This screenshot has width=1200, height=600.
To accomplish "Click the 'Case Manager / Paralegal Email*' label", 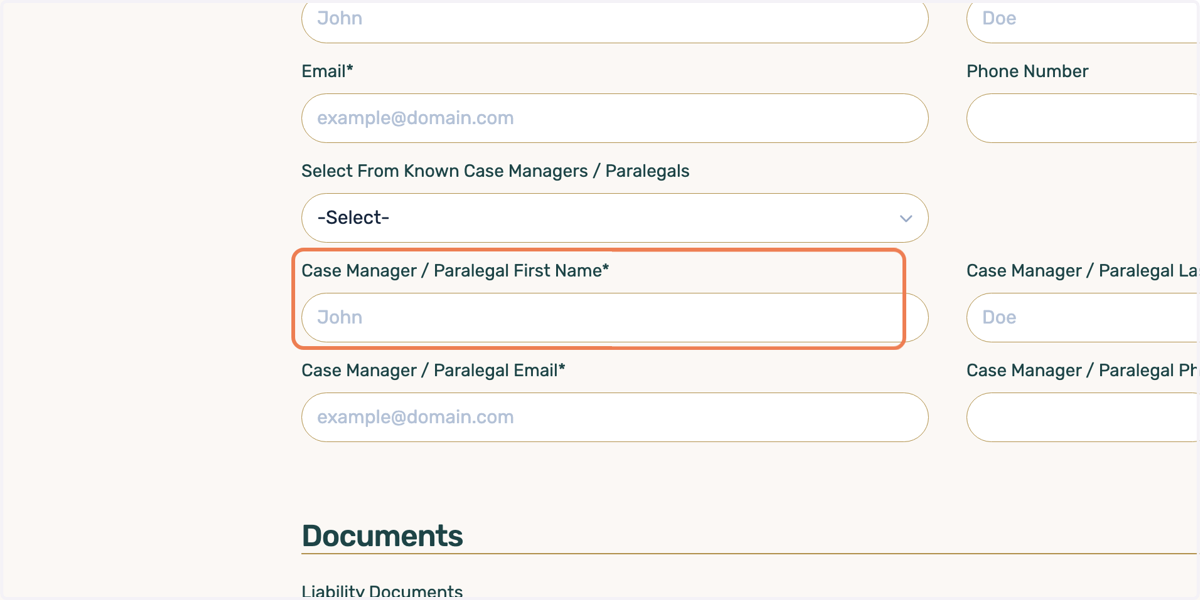I will point(433,370).
